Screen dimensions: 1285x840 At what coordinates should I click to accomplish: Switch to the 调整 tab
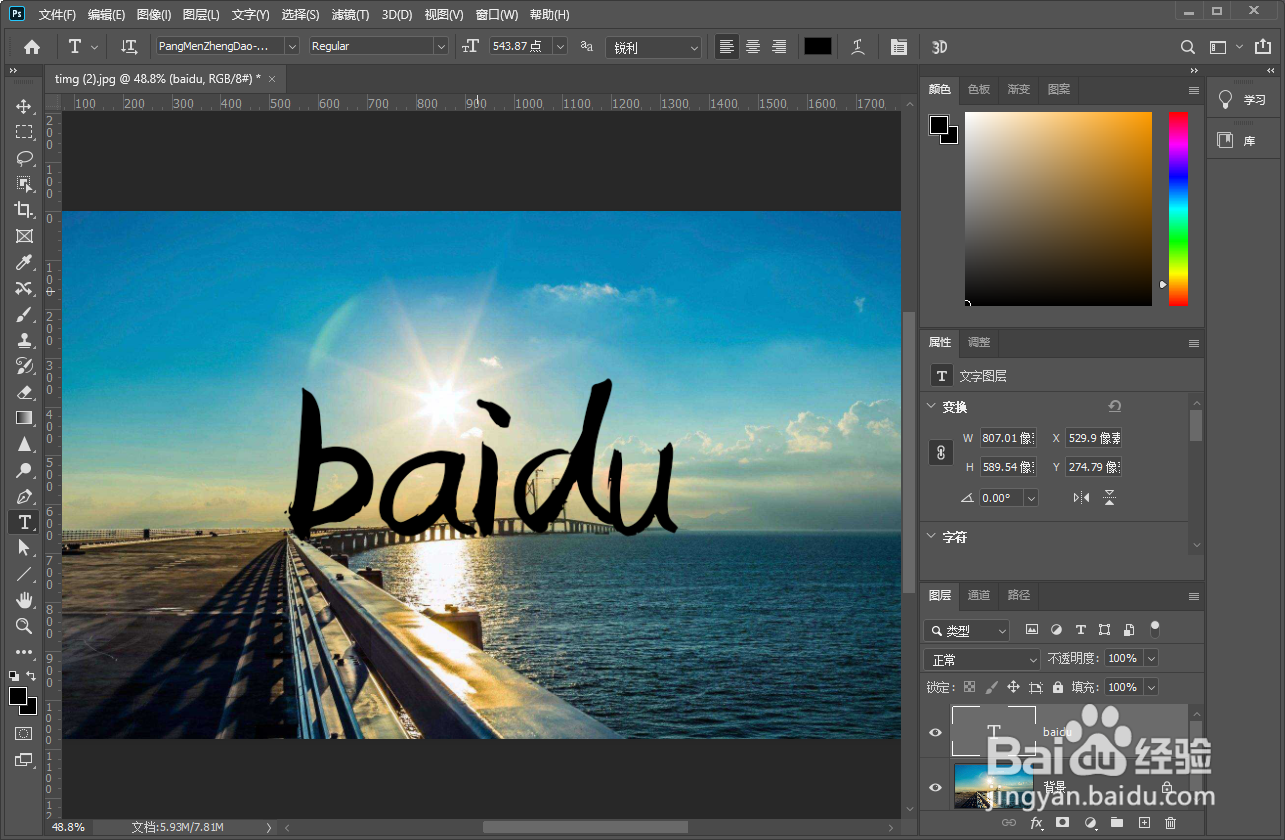click(979, 342)
